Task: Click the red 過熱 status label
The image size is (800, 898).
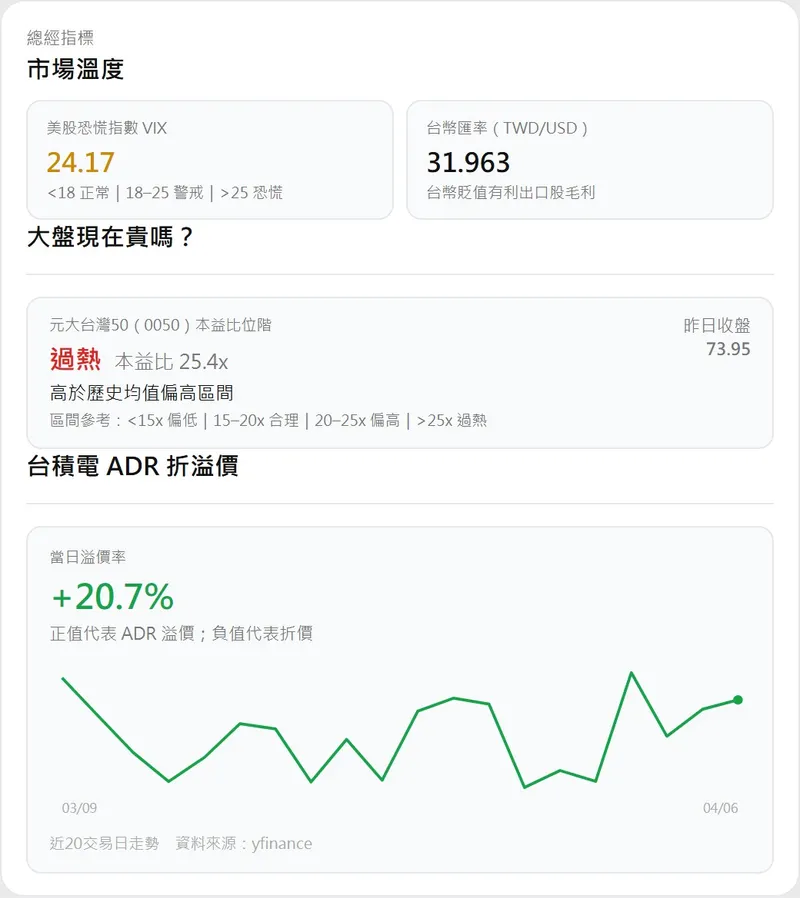Action: pos(75,359)
